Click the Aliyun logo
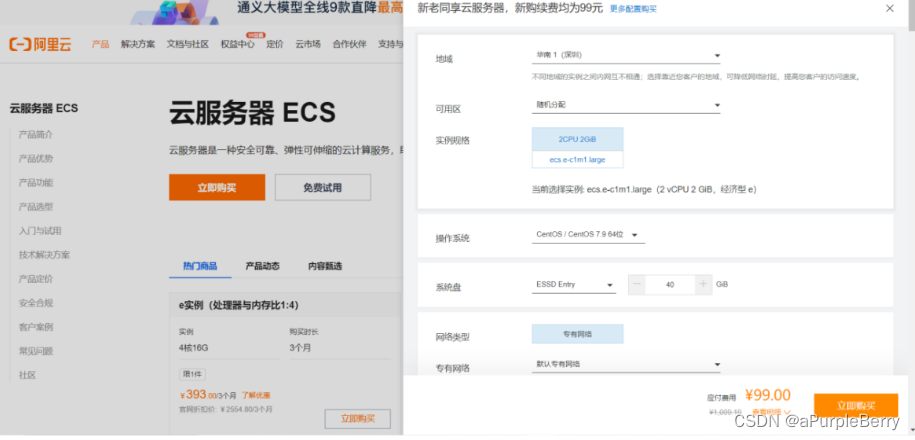915x440 pixels. click(x=40, y=44)
